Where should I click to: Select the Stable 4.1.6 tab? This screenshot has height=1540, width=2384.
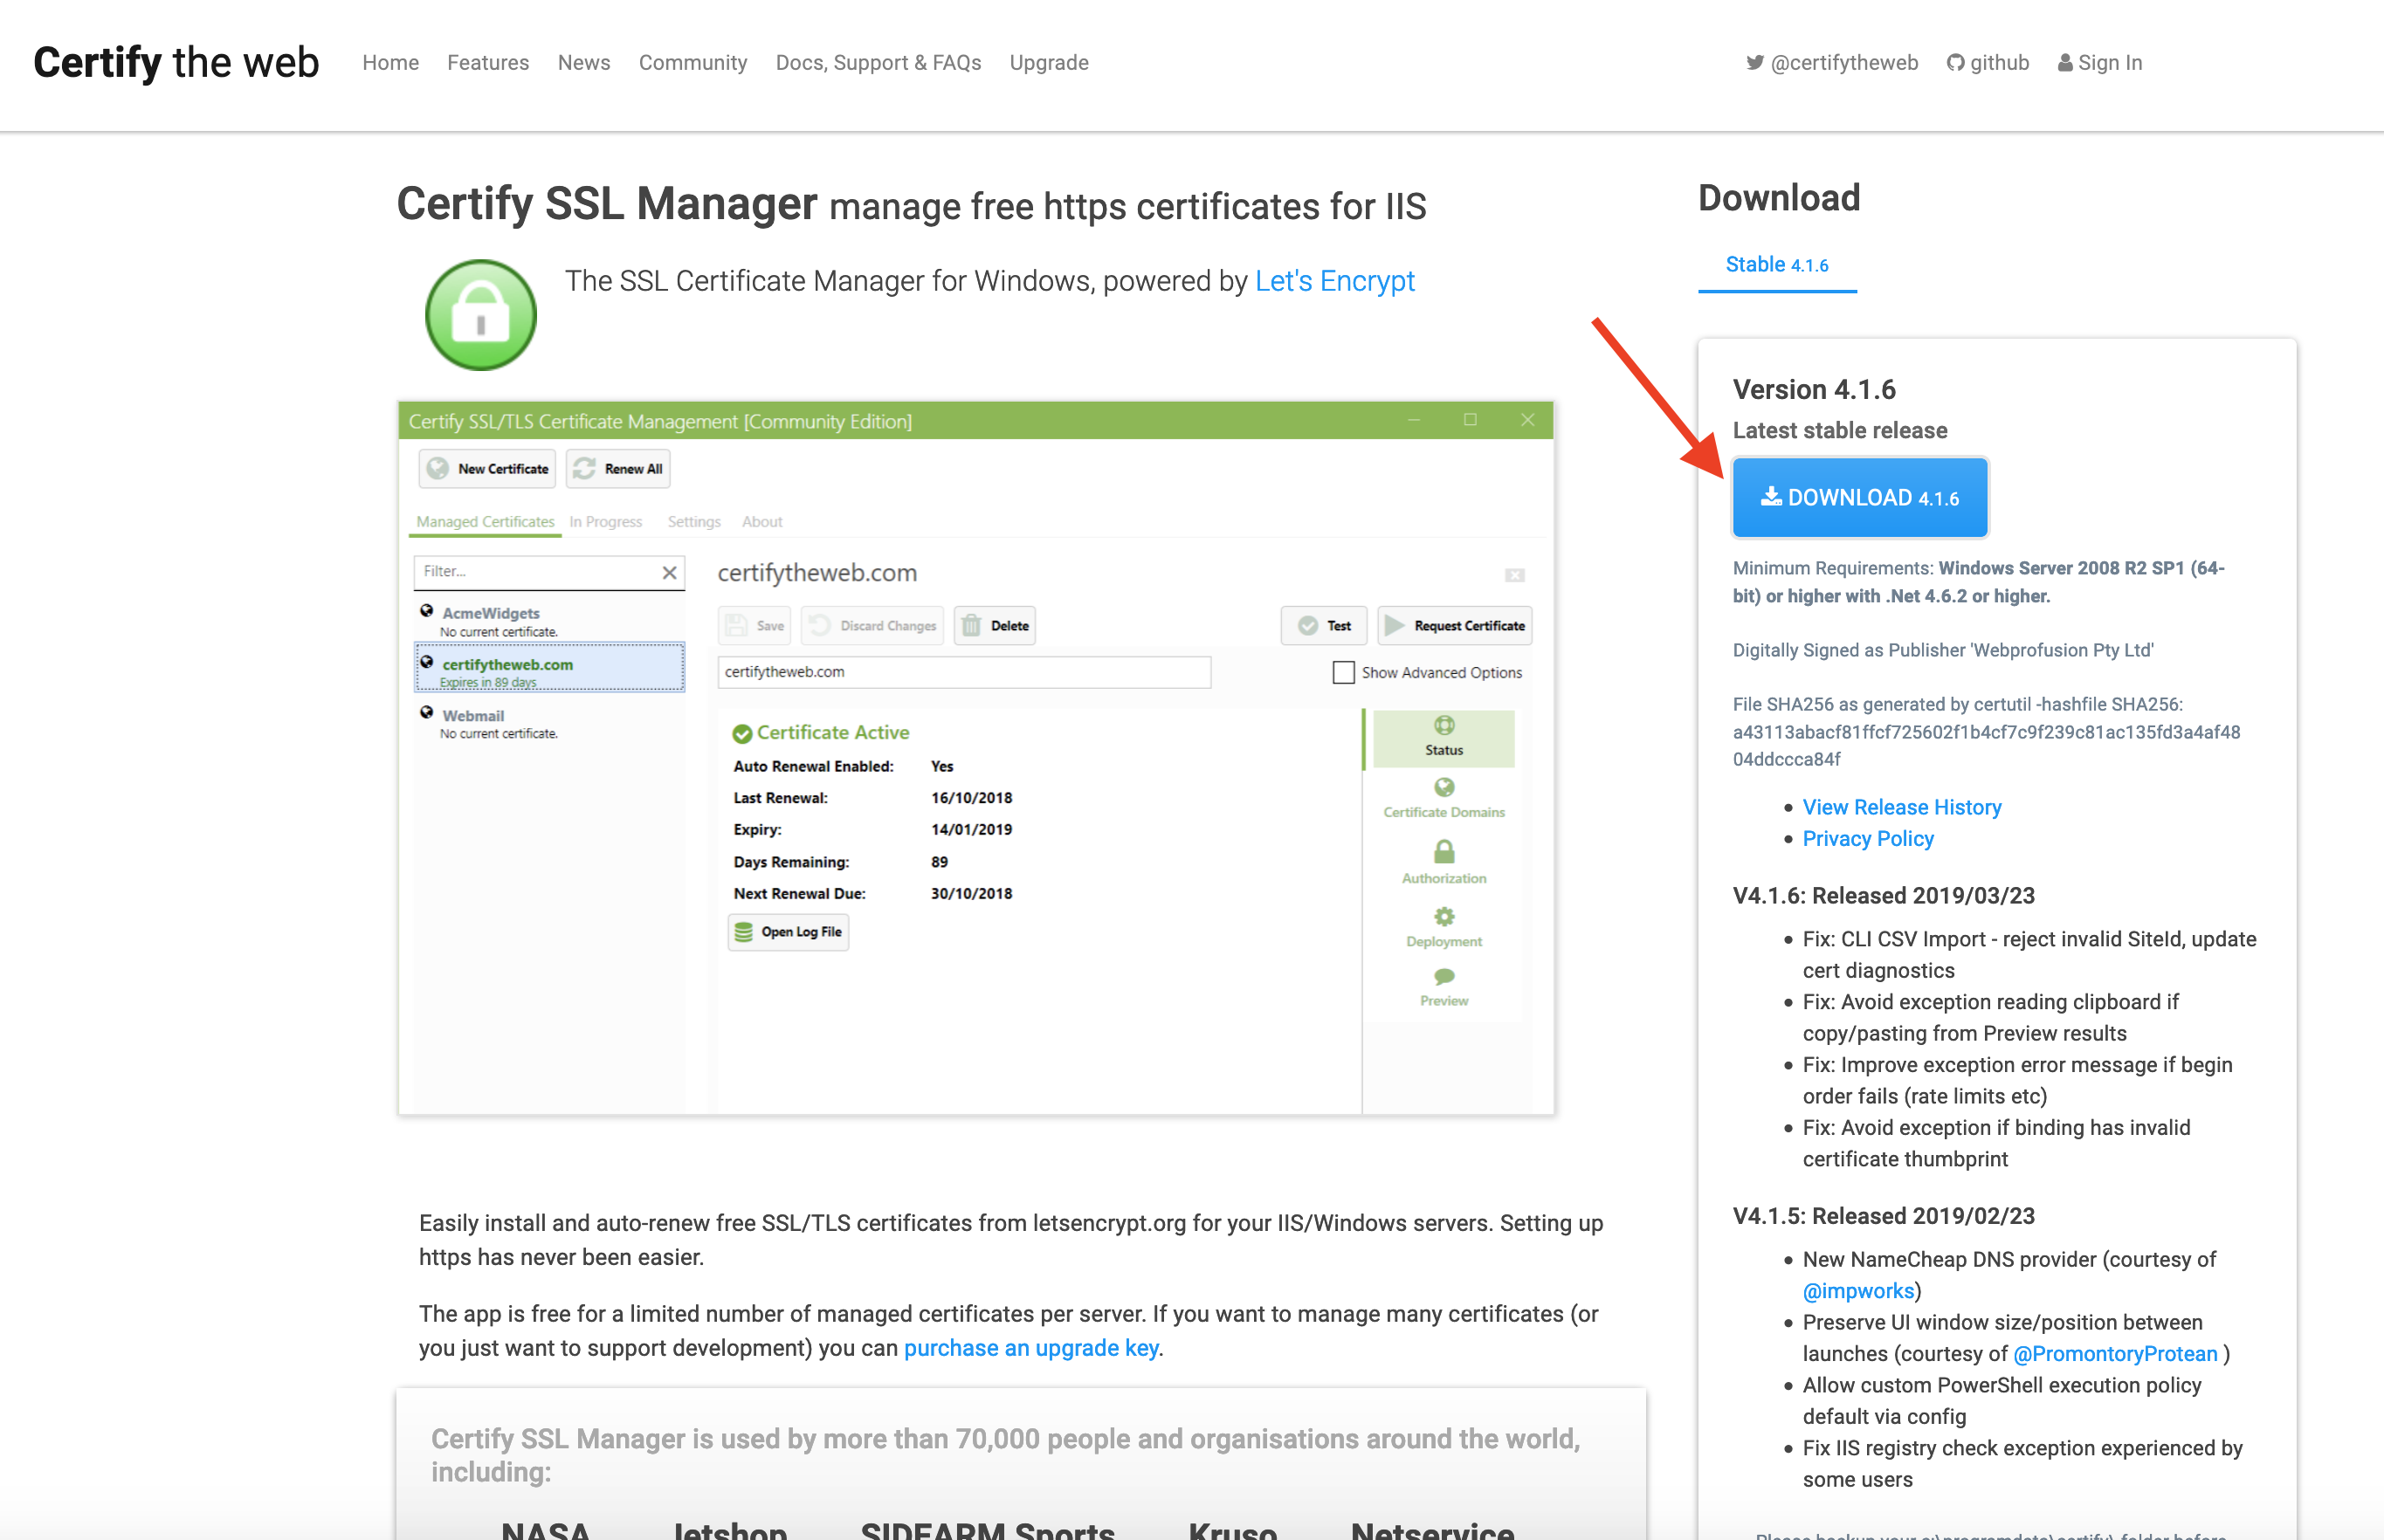coord(1777,265)
